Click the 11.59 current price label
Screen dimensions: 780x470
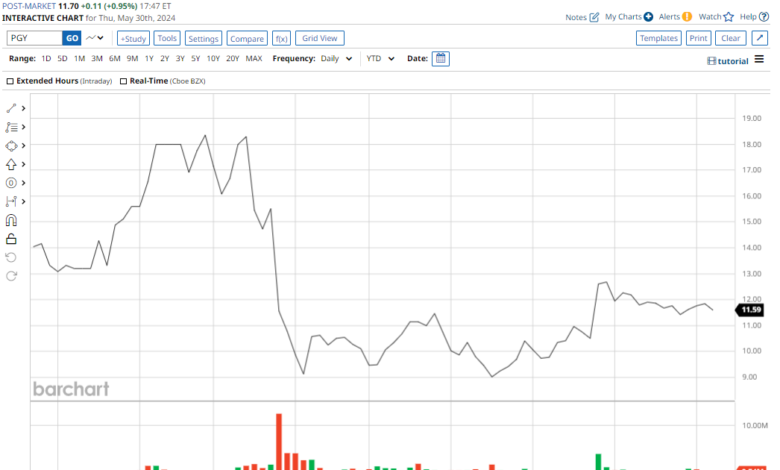click(x=750, y=310)
